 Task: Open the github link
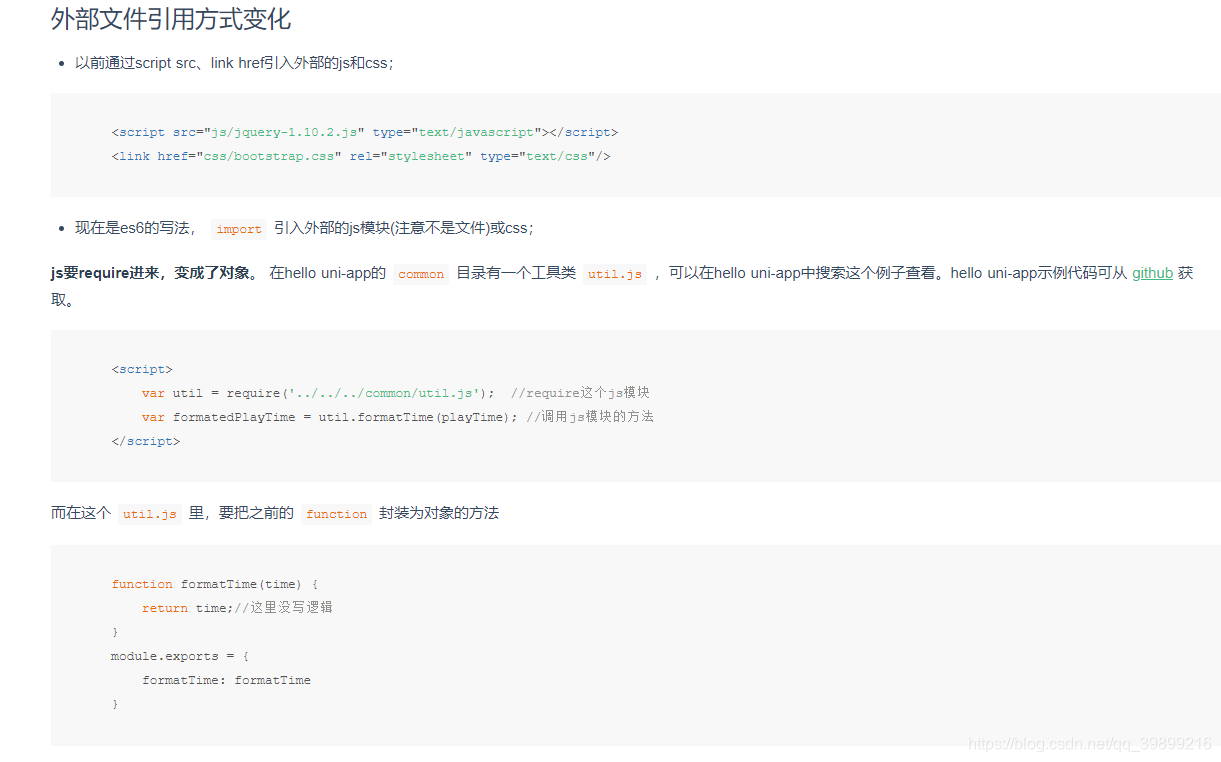coord(1152,273)
